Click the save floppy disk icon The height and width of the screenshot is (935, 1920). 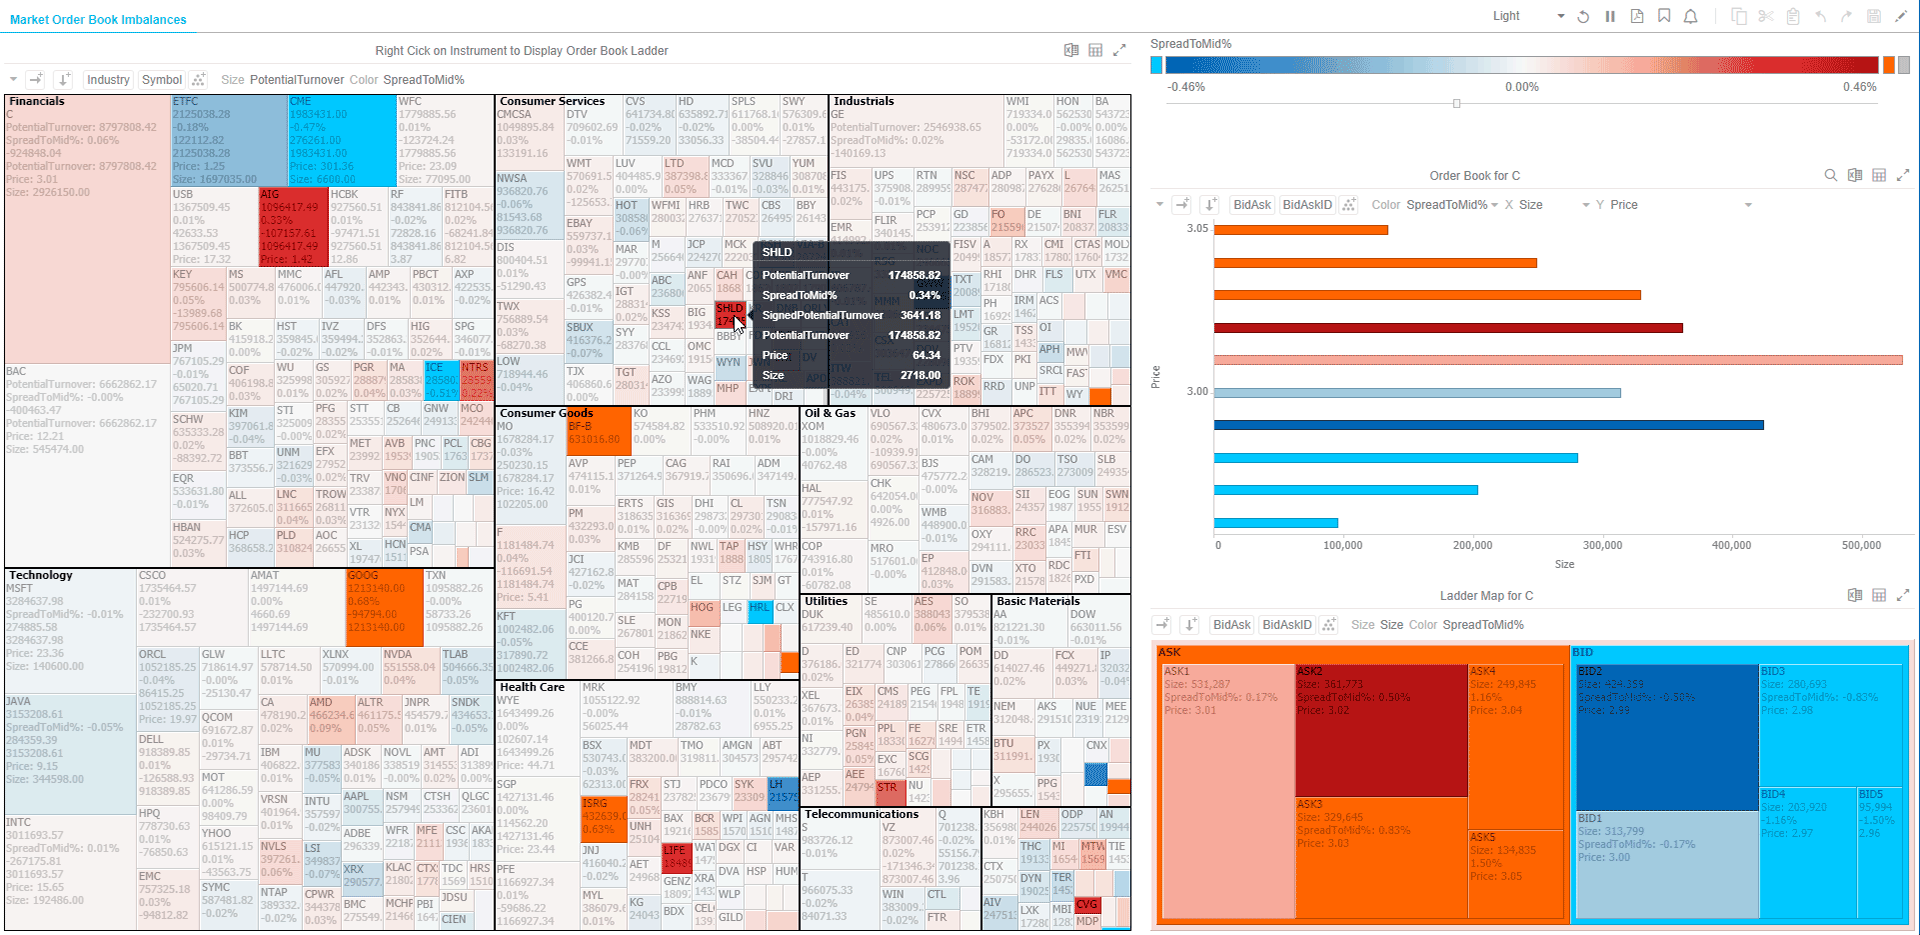(1874, 16)
